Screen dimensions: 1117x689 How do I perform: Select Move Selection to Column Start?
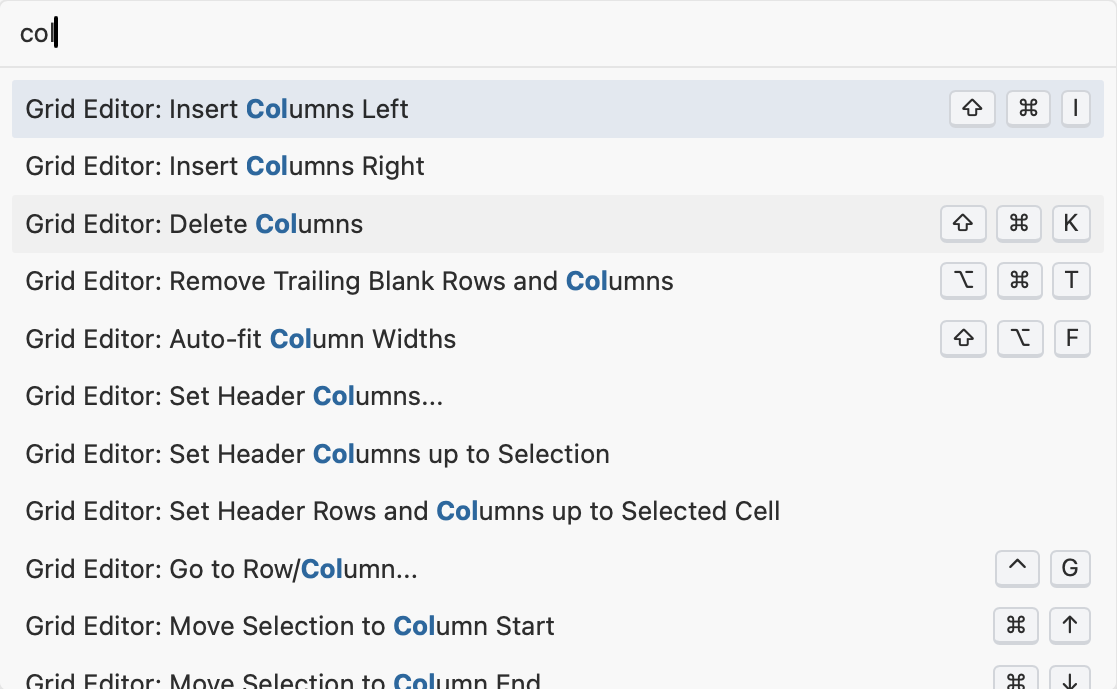[558, 626]
